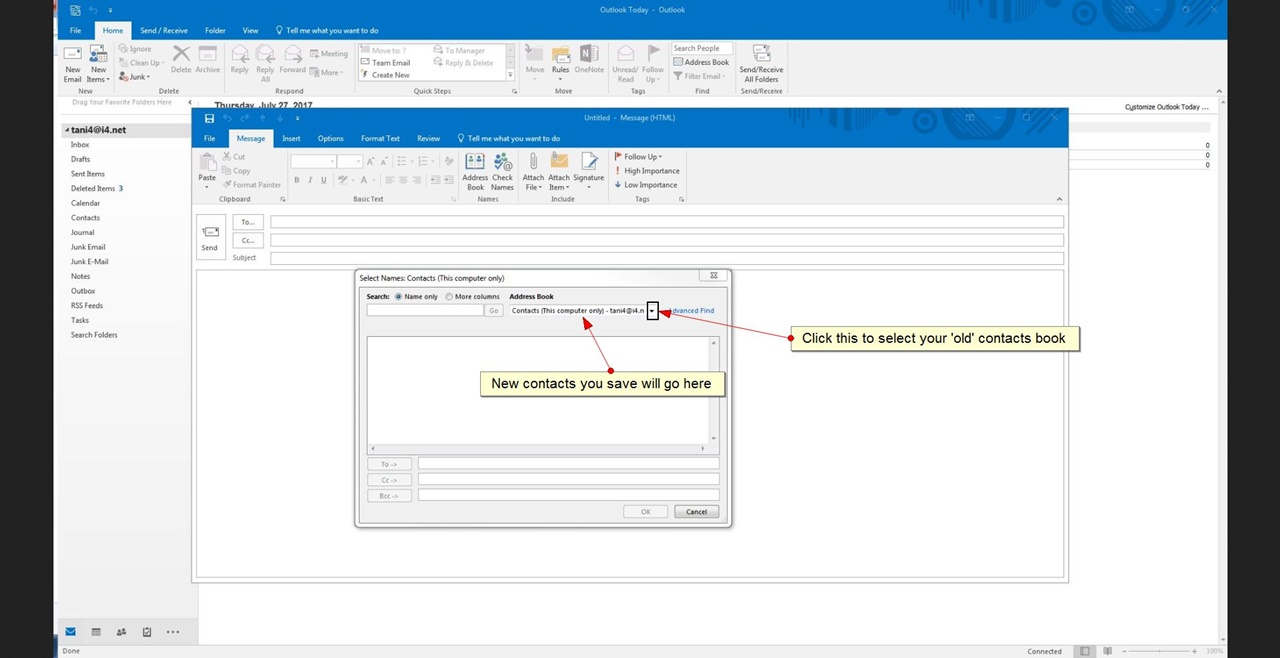Open the Send / Receive tab in Outlook
Viewport: 1280px width, 658px height.
(x=164, y=31)
